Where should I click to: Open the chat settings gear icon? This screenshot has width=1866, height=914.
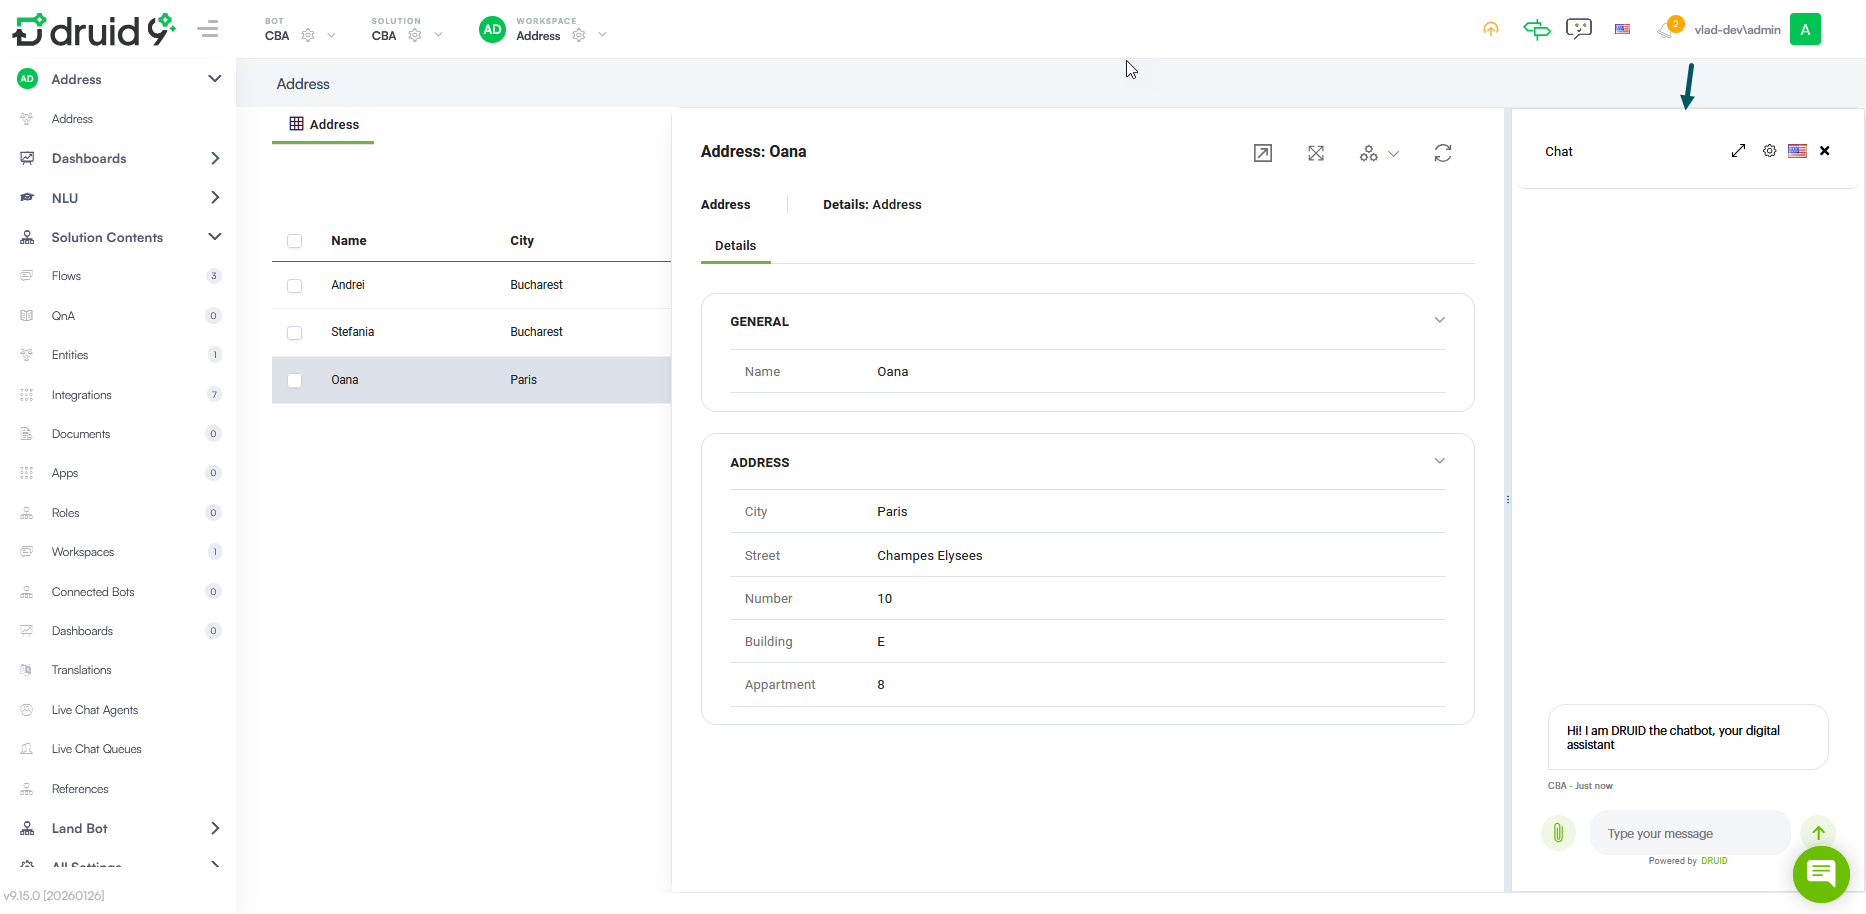(x=1769, y=151)
